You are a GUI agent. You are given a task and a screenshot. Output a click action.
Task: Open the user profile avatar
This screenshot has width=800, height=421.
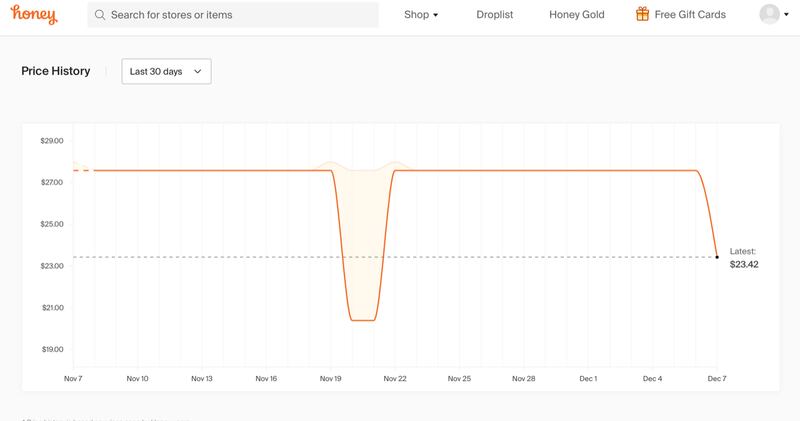pyautogui.click(x=769, y=15)
